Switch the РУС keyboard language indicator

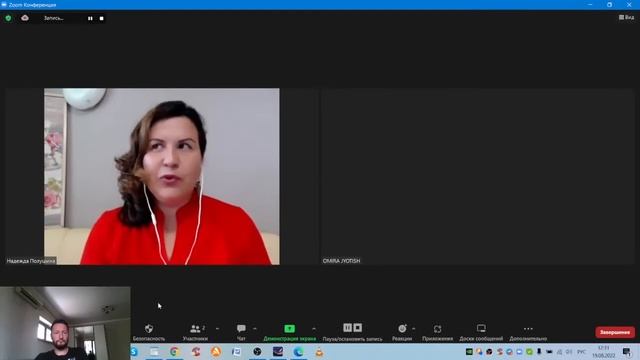pos(581,351)
